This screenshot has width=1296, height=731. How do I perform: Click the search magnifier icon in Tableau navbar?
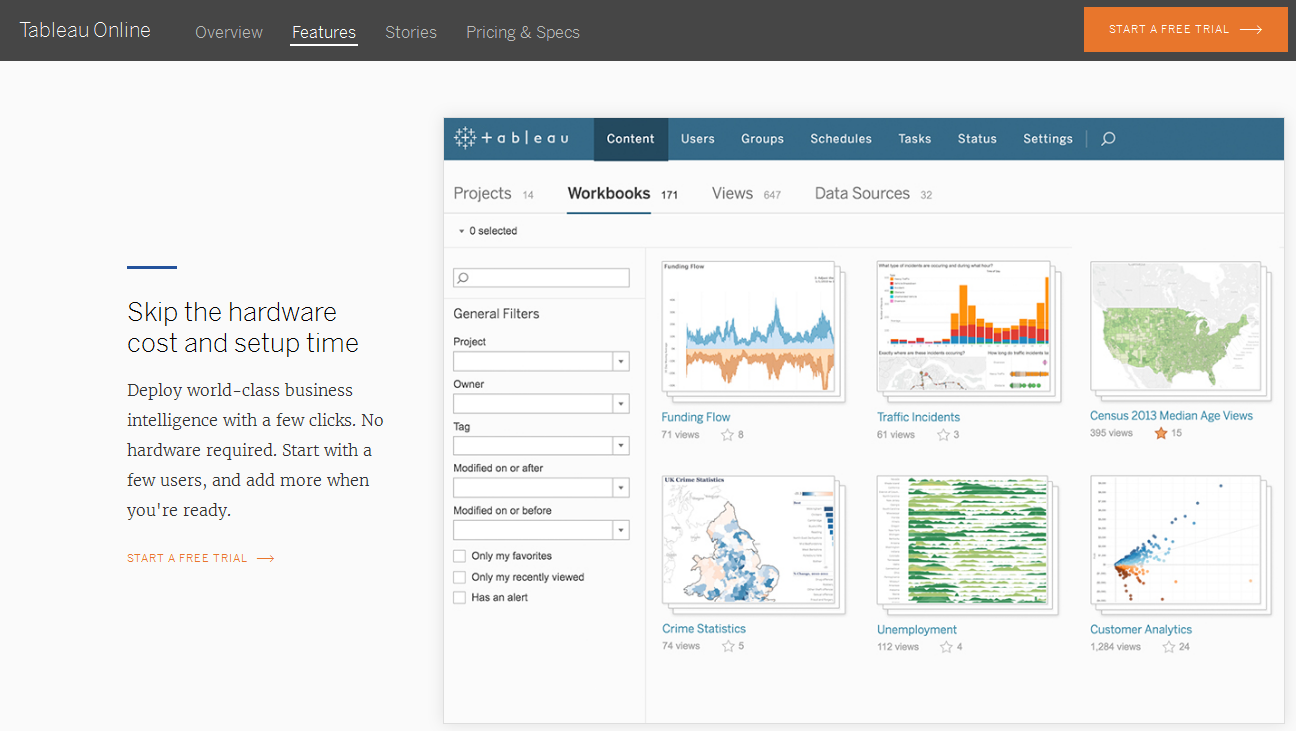click(1108, 139)
